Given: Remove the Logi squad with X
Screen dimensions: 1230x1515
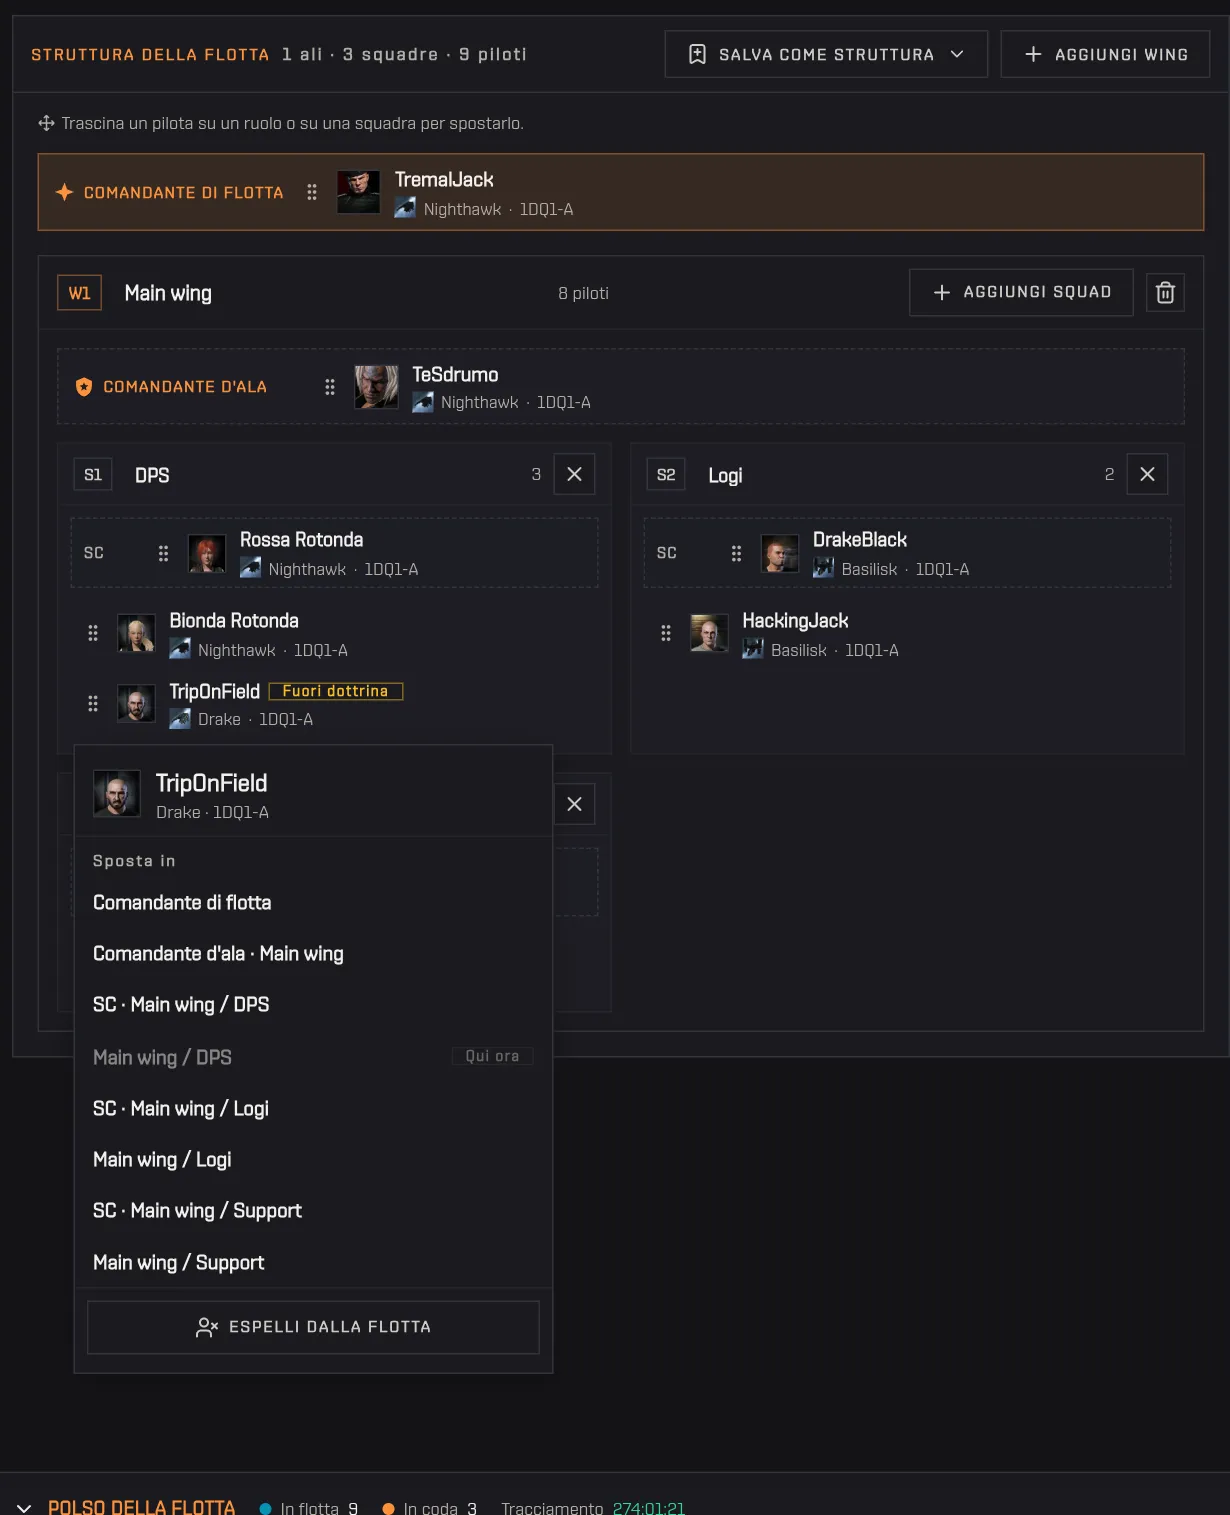Looking at the screenshot, I should pyautogui.click(x=1147, y=474).
